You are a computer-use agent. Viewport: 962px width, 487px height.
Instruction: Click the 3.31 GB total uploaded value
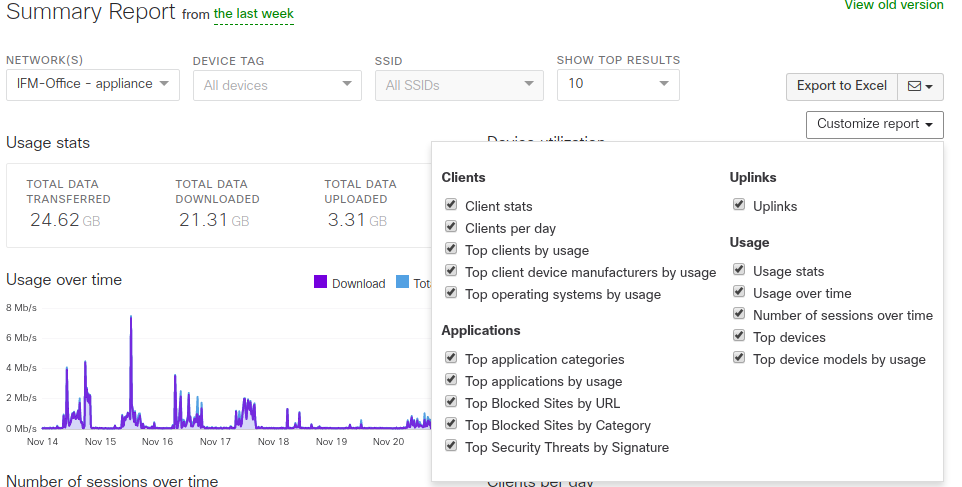pos(357,220)
